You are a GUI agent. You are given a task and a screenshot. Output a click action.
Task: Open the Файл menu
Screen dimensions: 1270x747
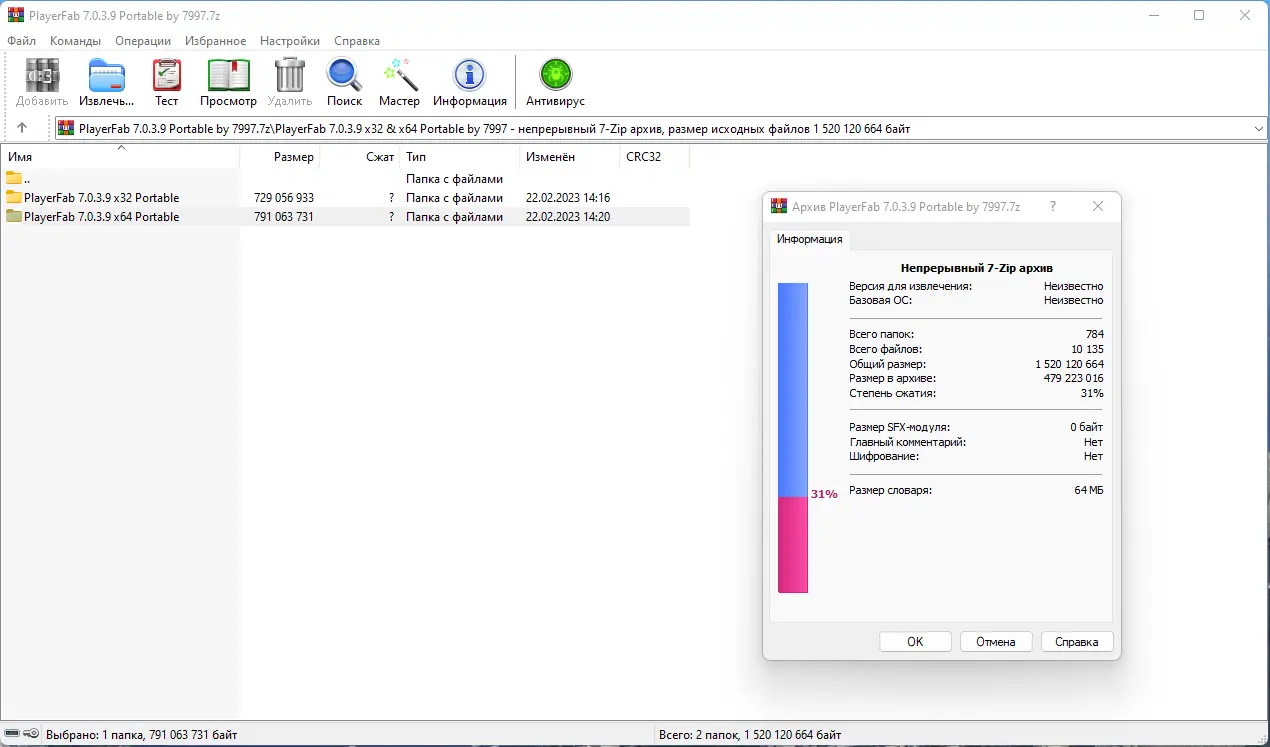[21, 41]
